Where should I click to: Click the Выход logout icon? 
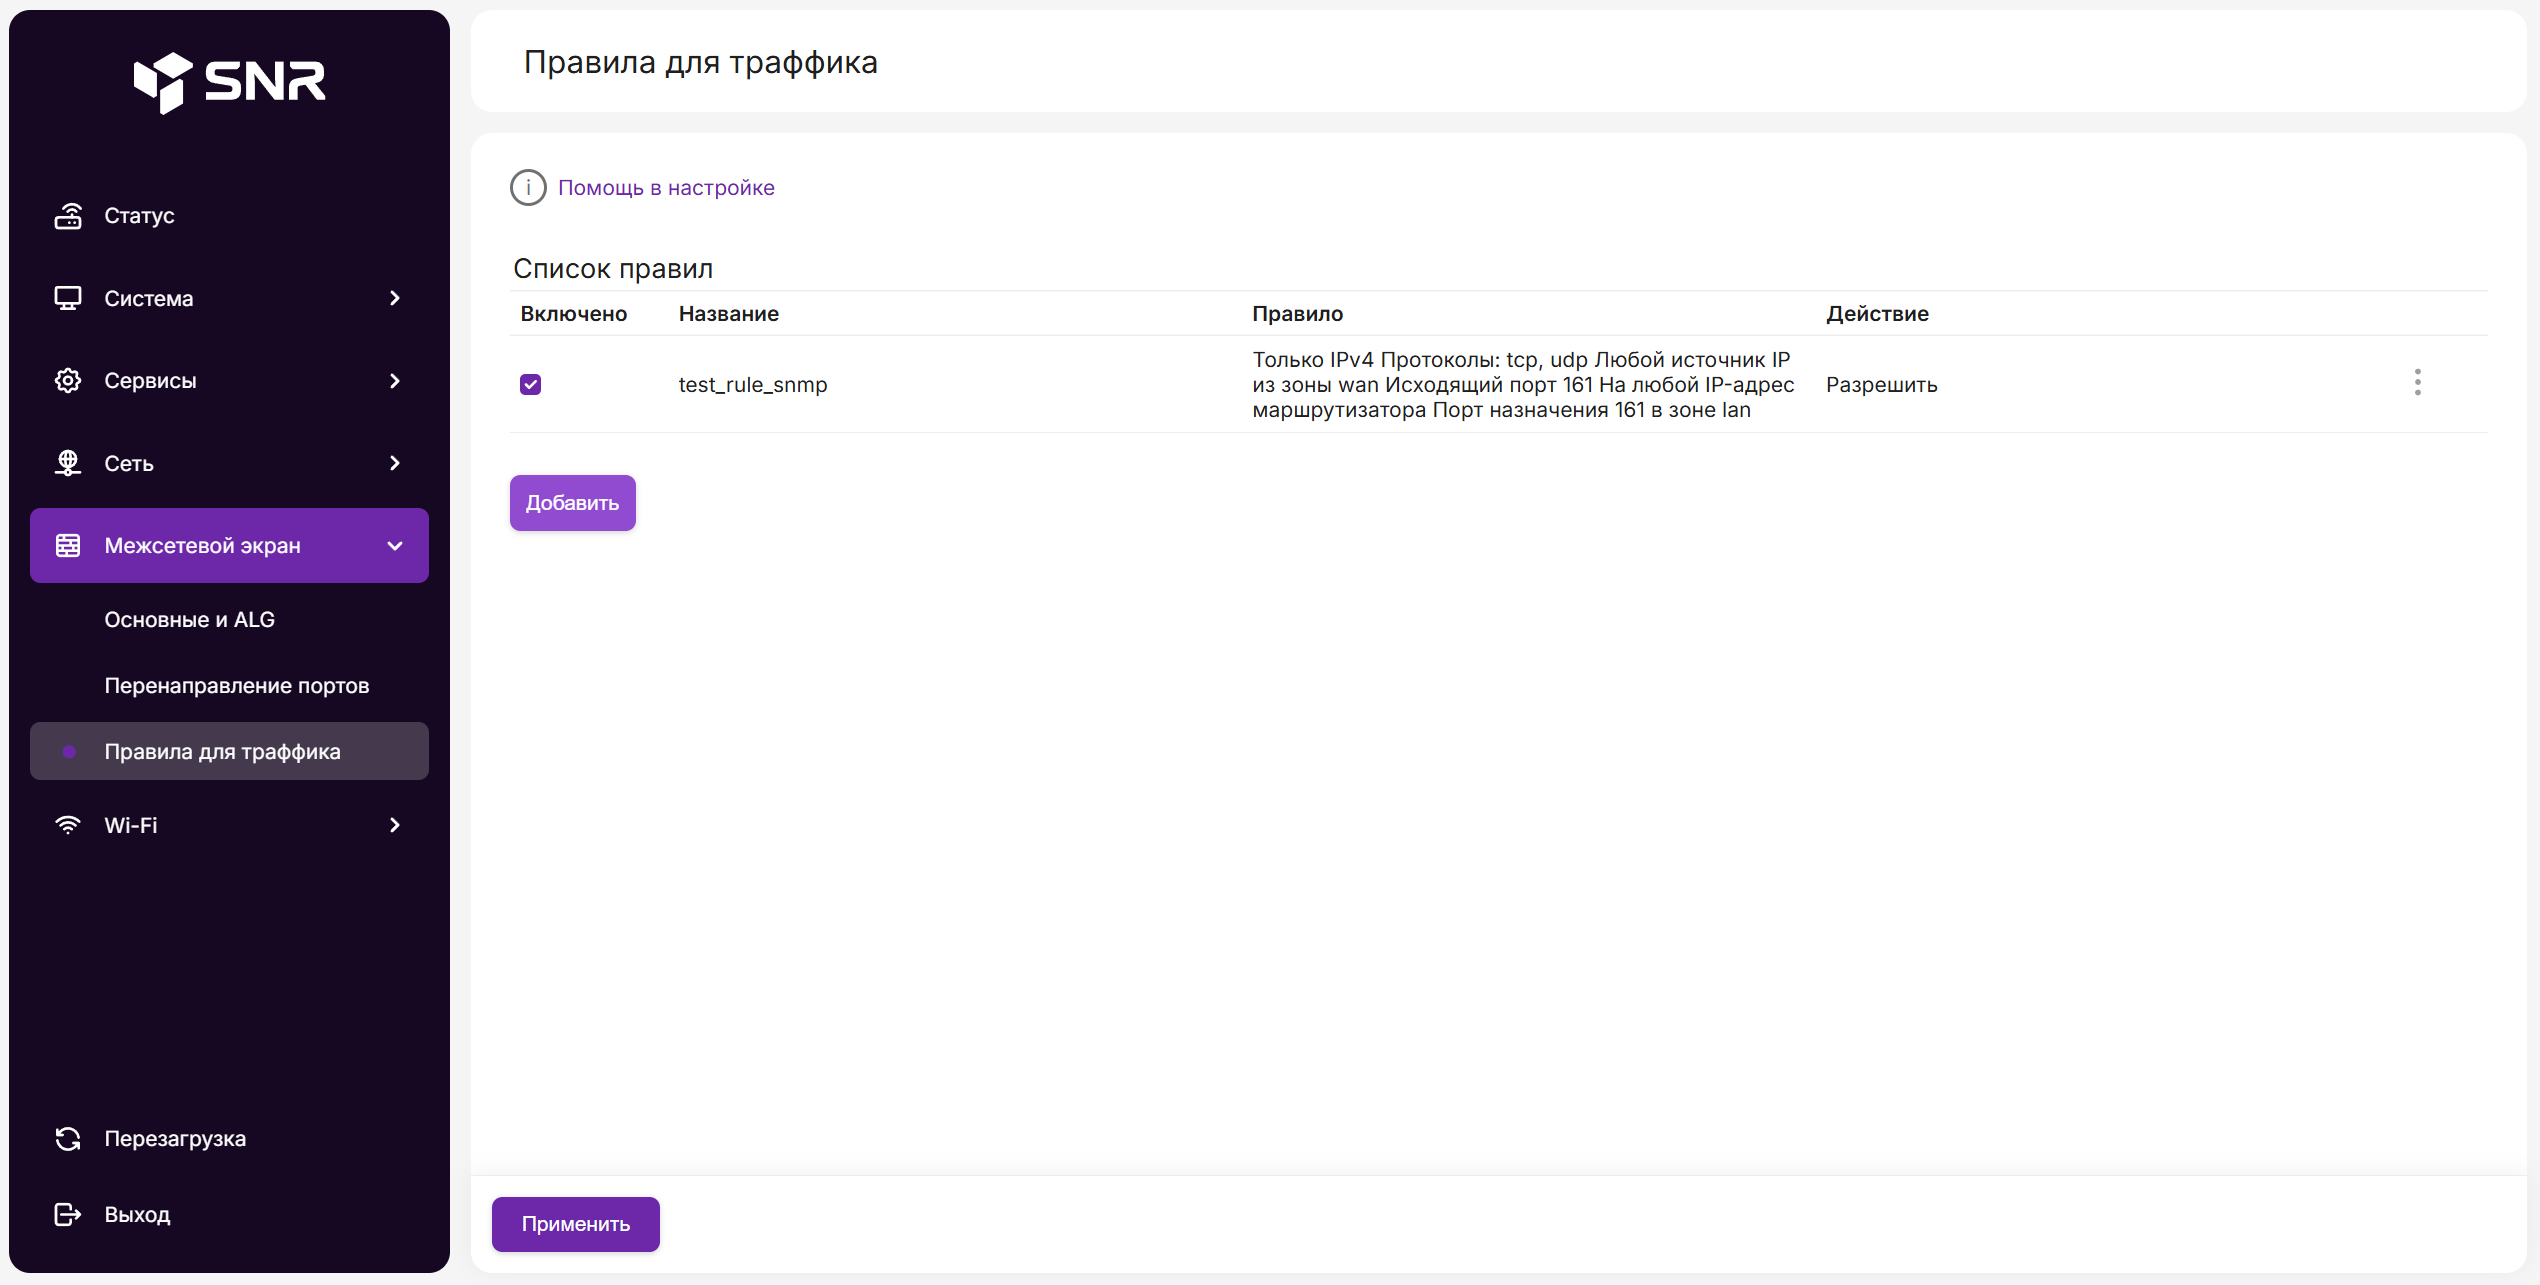[68, 1214]
